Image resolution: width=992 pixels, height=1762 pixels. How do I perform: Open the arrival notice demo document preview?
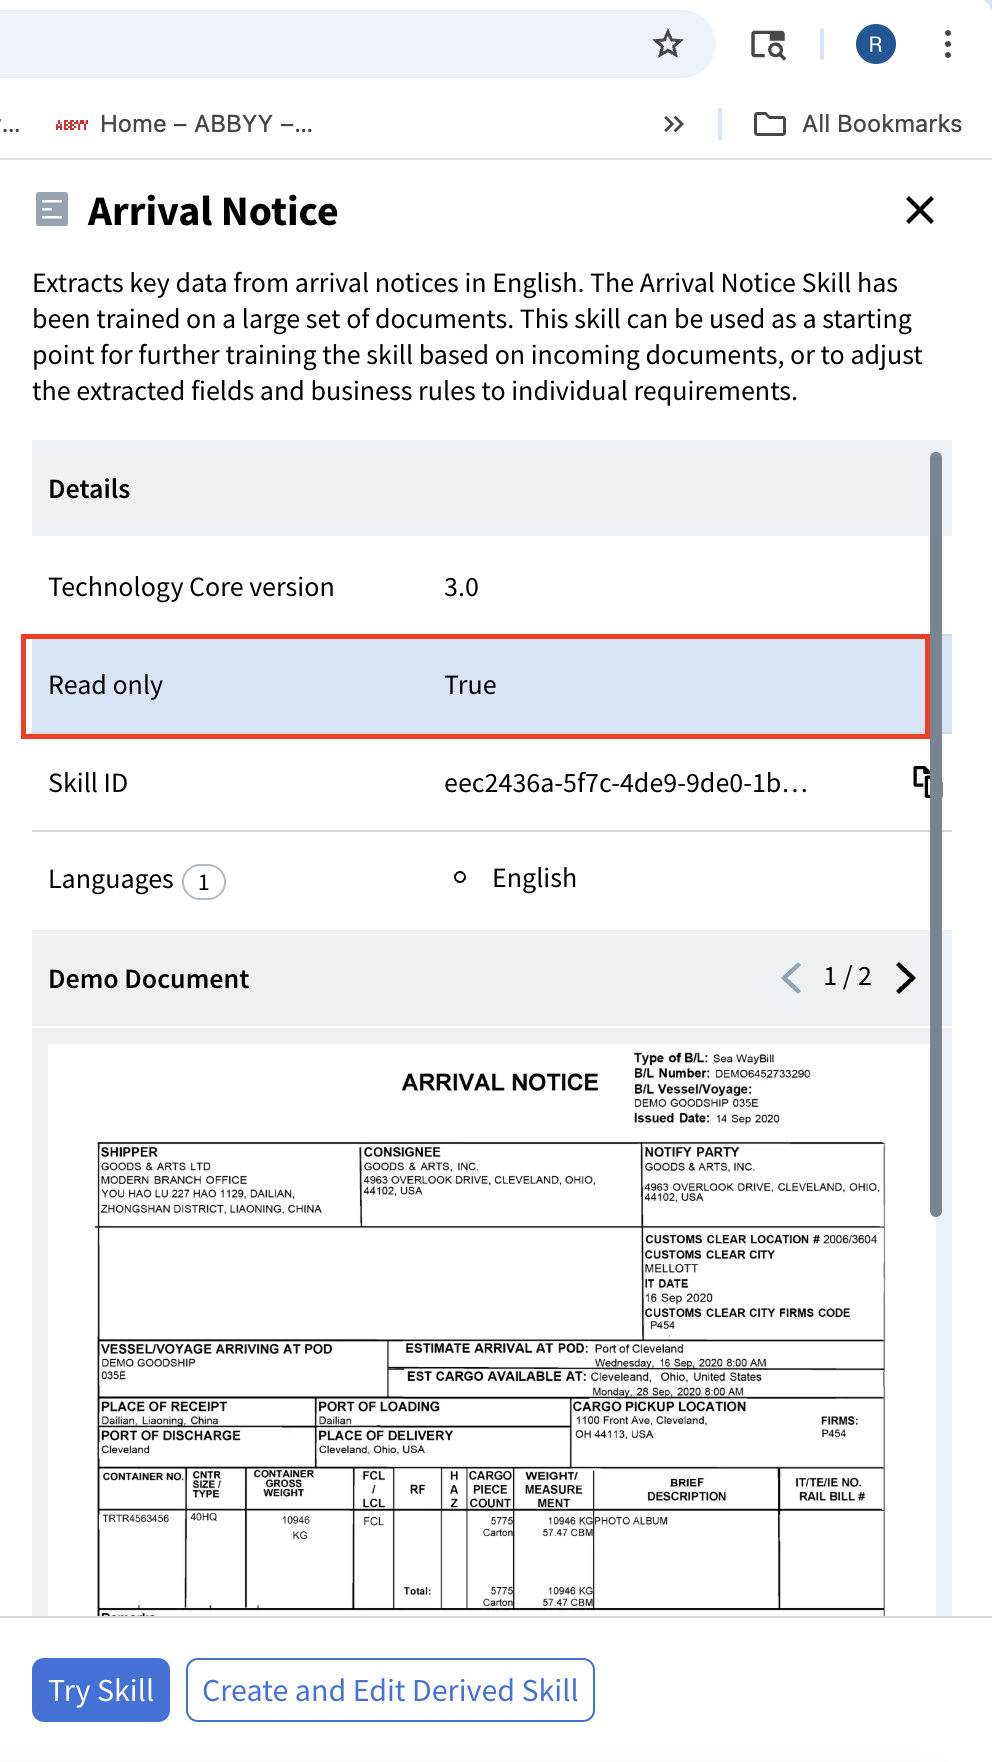pos(491,1330)
